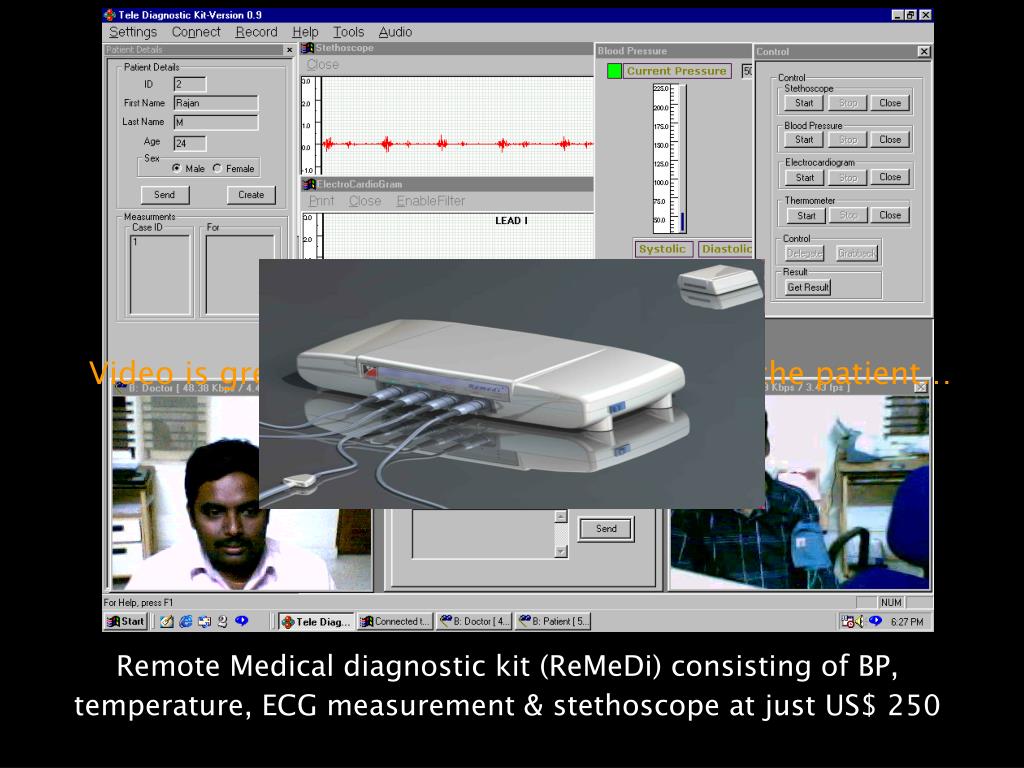Click the Create patient button

coord(251,195)
